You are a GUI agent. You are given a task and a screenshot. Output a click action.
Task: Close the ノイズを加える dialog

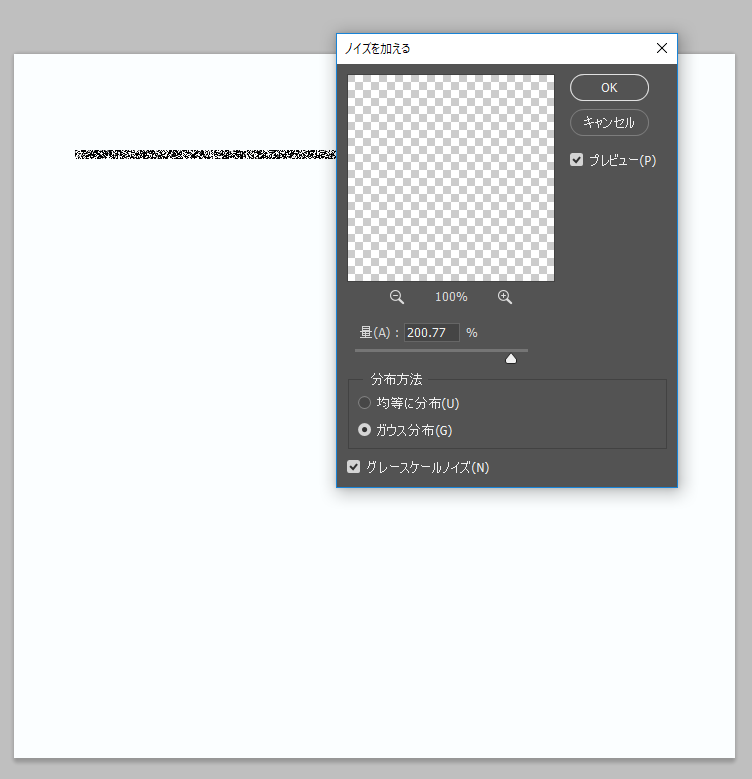[x=662, y=48]
